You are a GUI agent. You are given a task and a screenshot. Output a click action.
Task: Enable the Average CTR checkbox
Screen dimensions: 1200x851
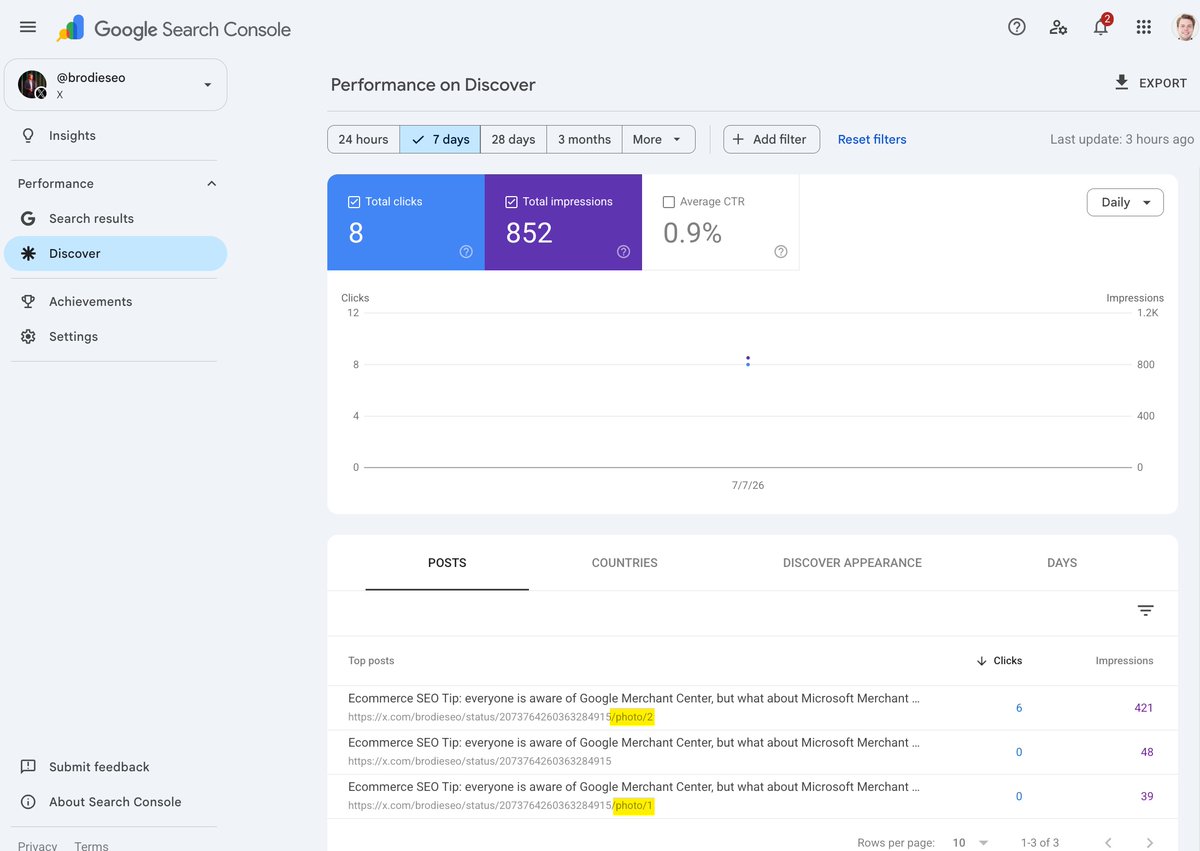(x=669, y=202)
